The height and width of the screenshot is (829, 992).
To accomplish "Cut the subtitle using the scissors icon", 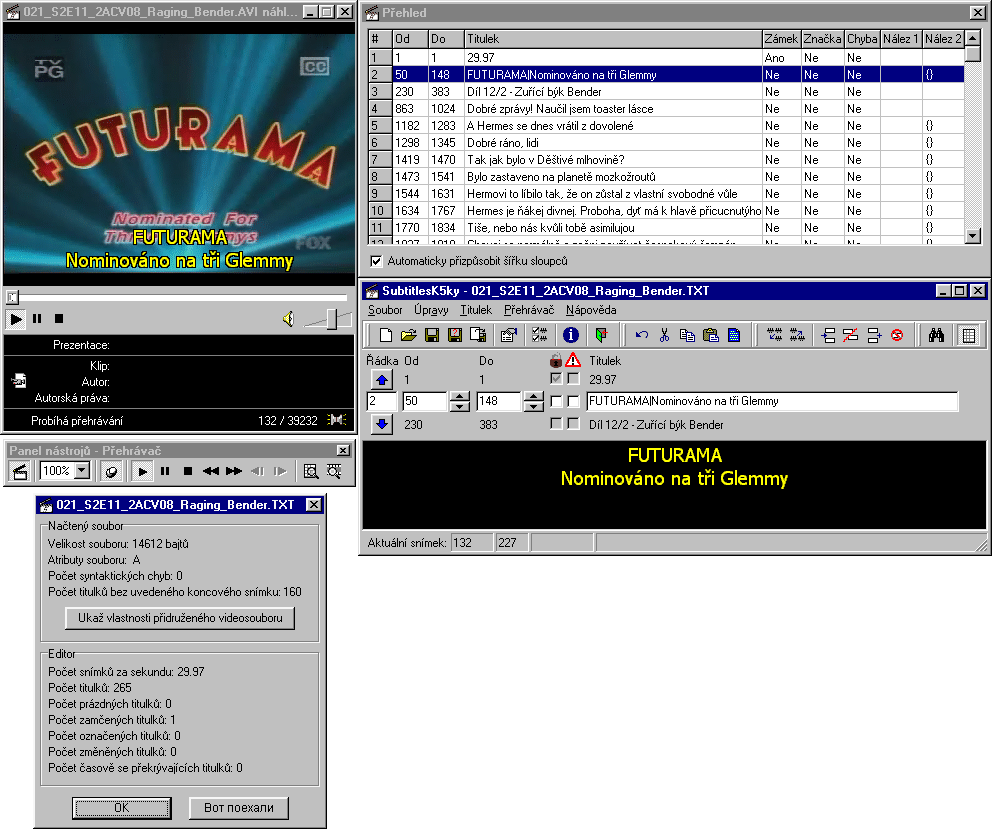I will pyautogui.click(x=664, y=335).
